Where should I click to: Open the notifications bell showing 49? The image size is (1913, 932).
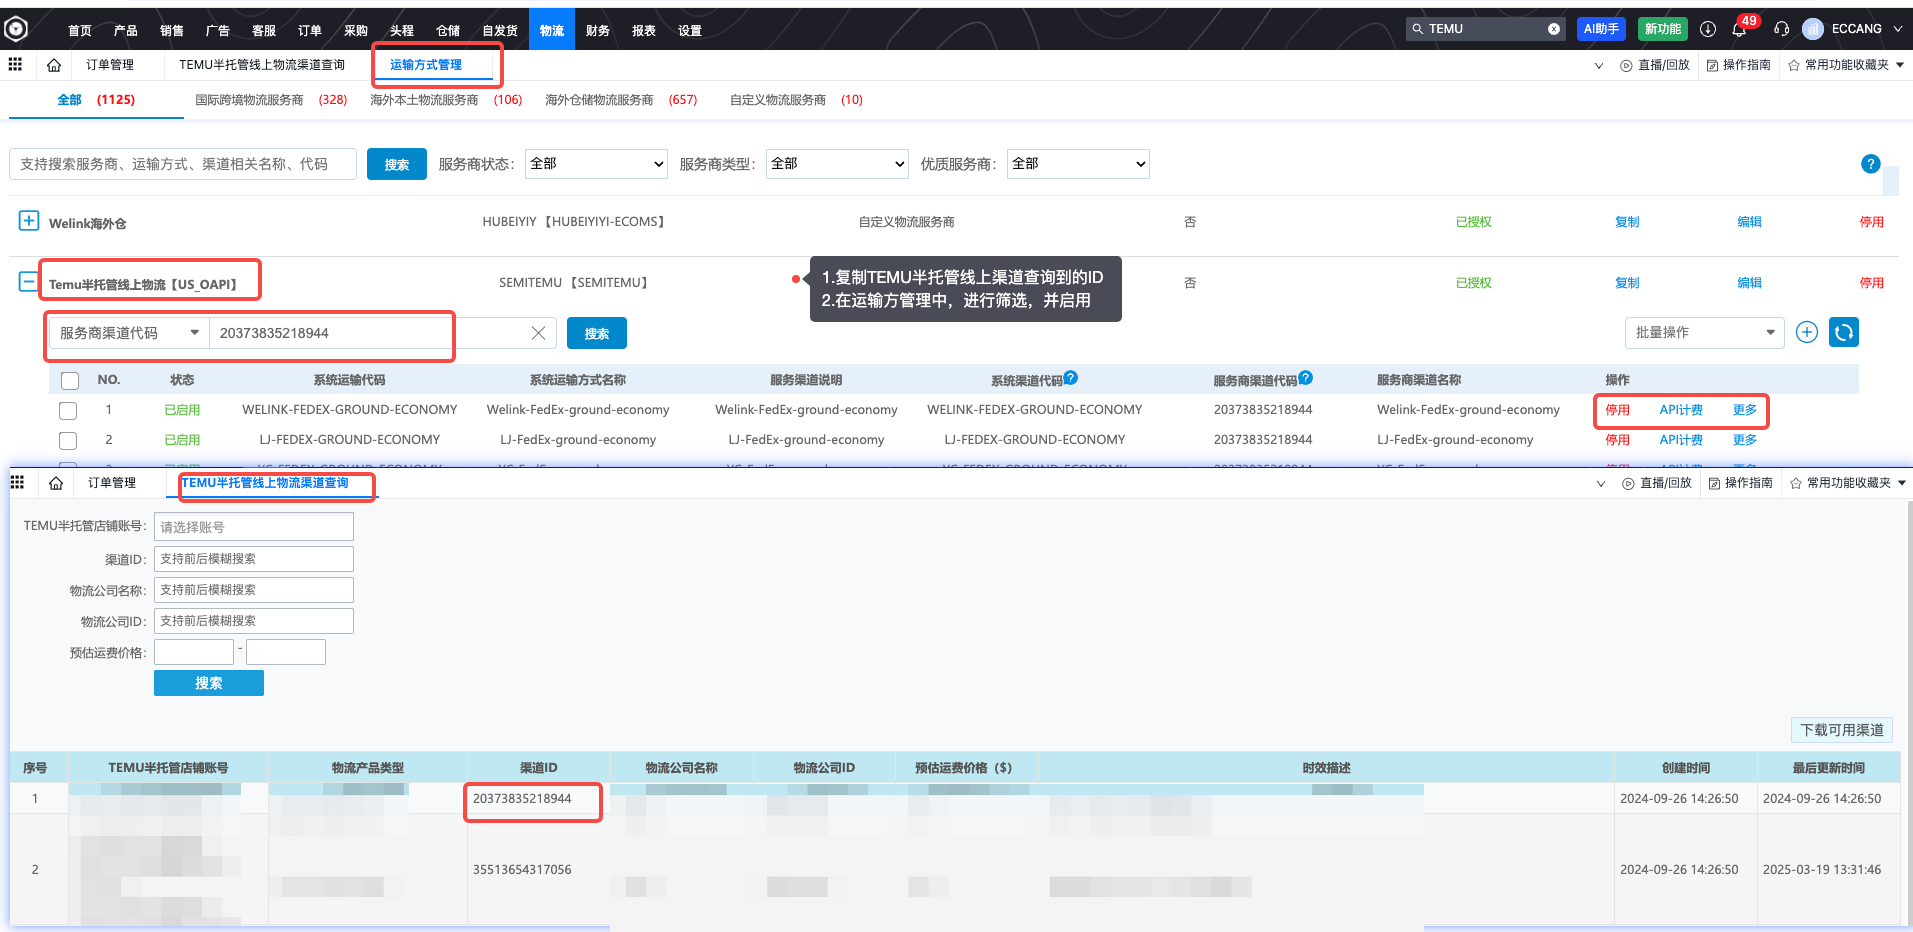tap(1740, 29)
